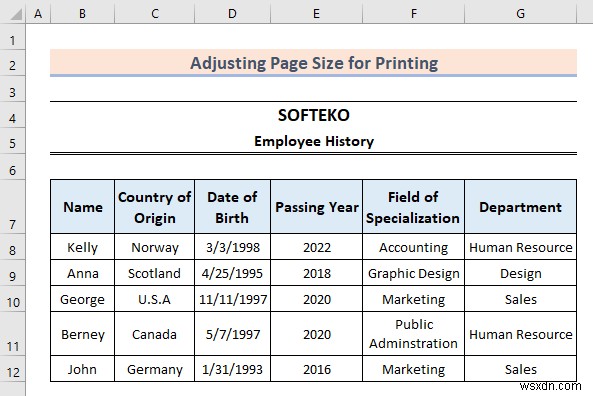Click the 'Adjusting Page Size for Printing' title cell
The image size is (593, 396).
click(x=314, y=62)
